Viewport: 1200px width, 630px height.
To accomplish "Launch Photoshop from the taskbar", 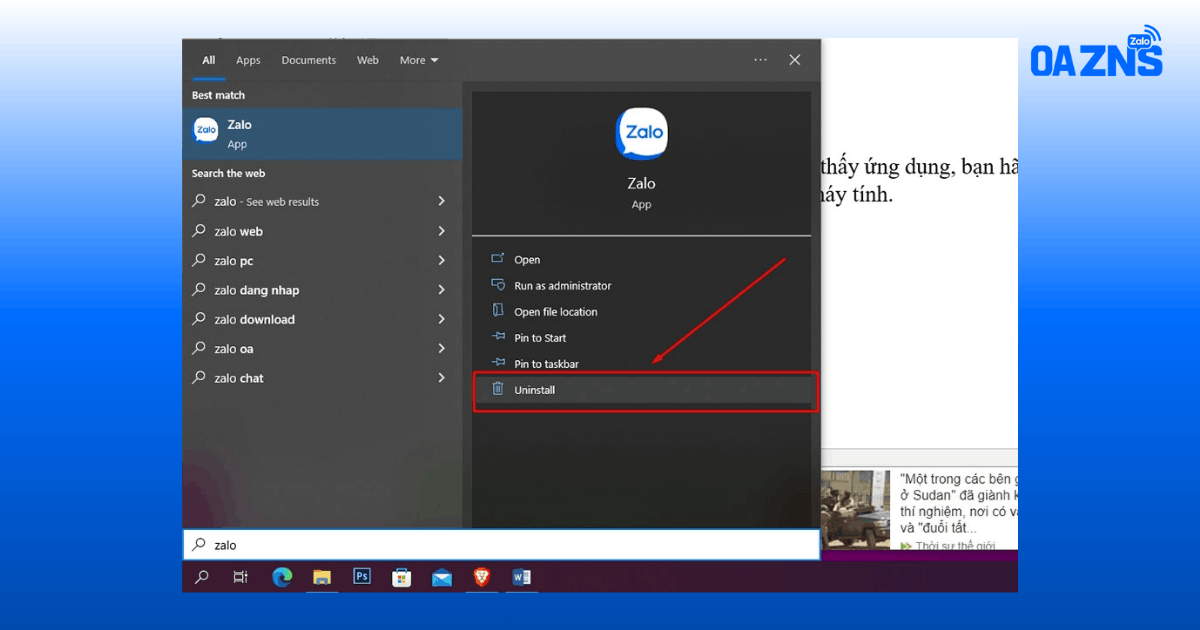I will click(x=362, y=577).
